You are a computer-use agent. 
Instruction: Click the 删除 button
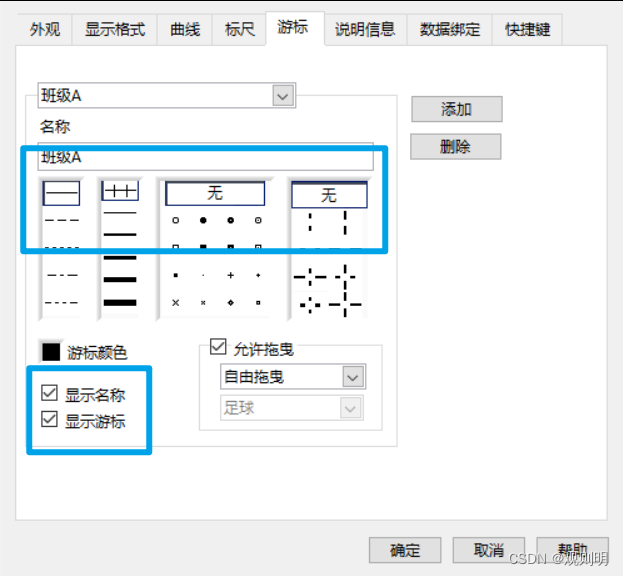[455, 147]
